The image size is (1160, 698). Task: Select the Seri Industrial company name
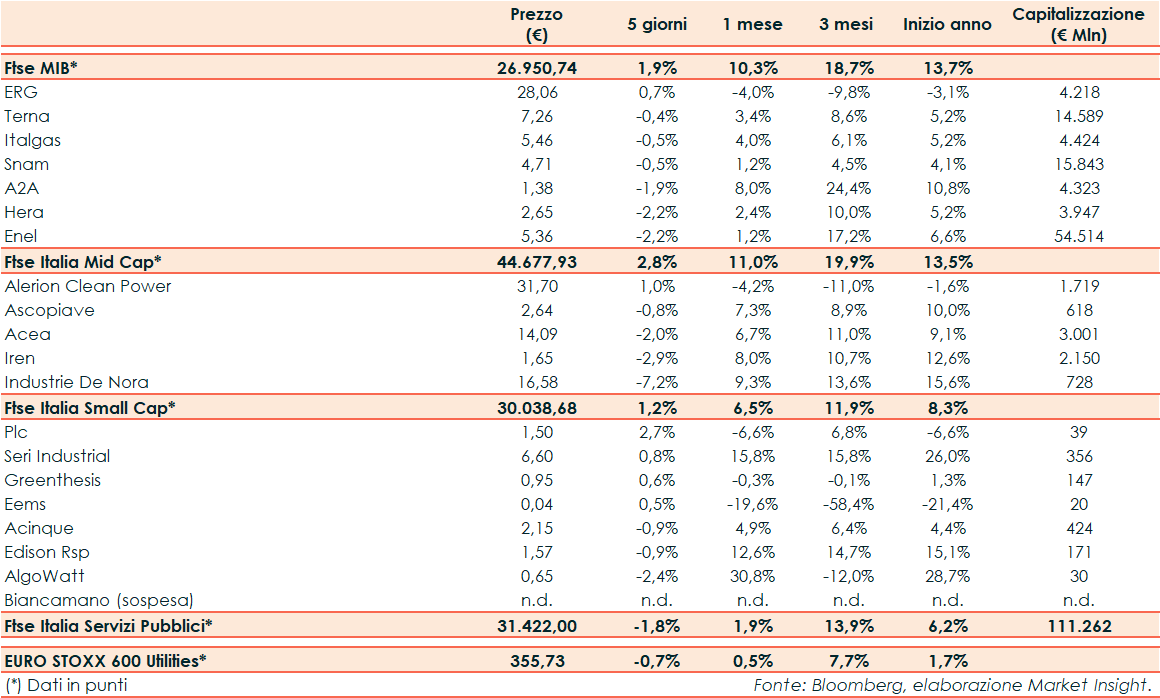click(57, 456)
